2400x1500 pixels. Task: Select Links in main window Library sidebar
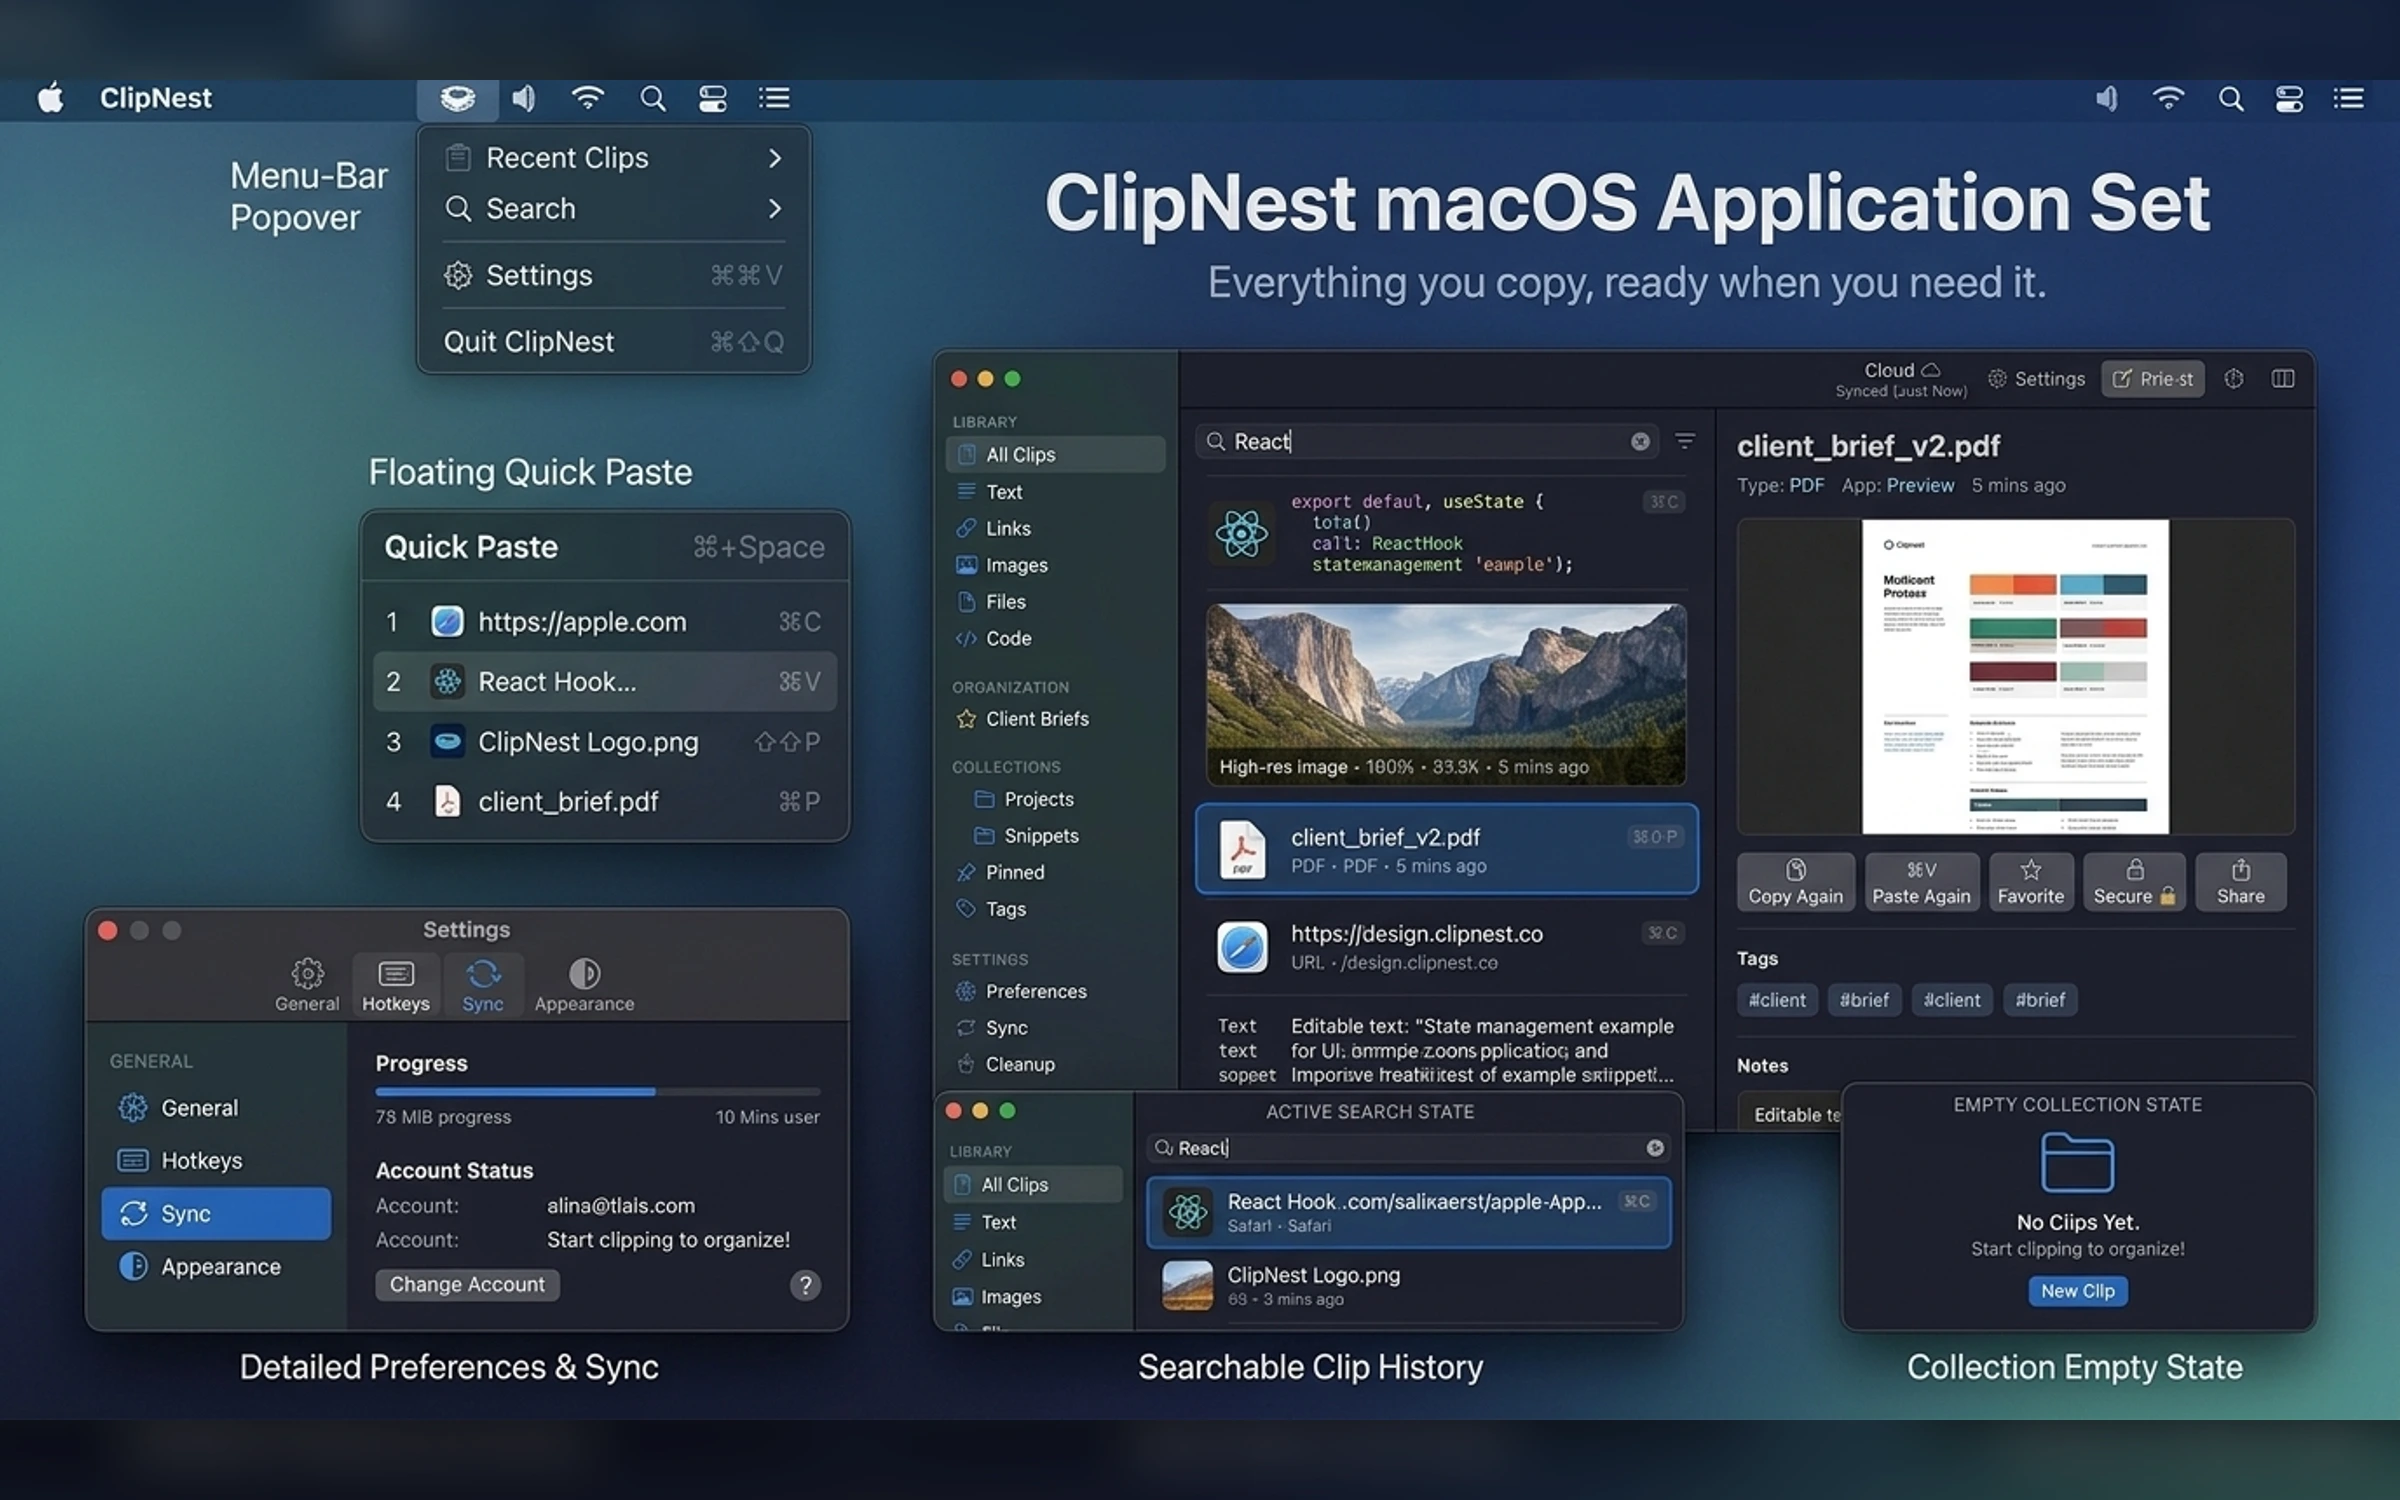click(x=1055, y=528)
